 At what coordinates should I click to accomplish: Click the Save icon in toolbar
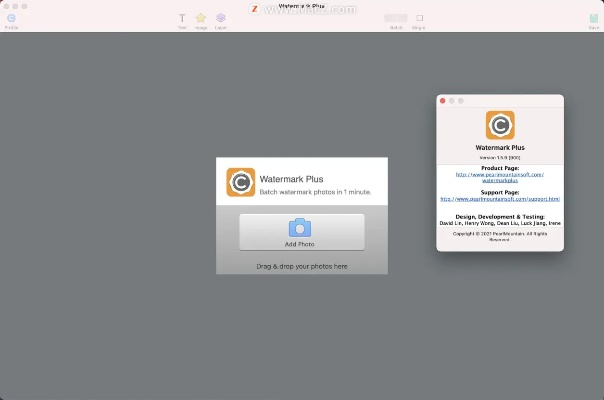click(x=593, y=19)
